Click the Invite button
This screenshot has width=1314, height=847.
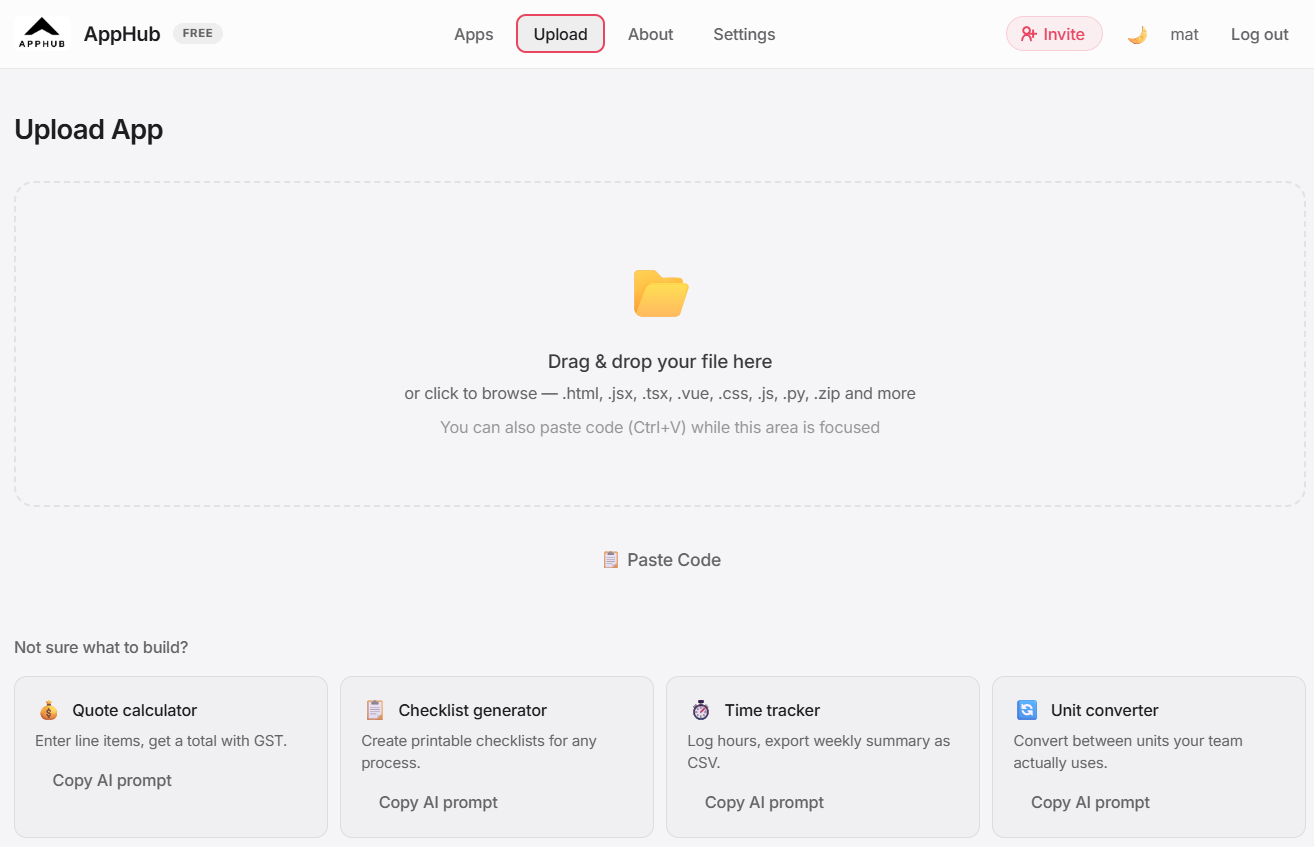tap(1054, 33)
